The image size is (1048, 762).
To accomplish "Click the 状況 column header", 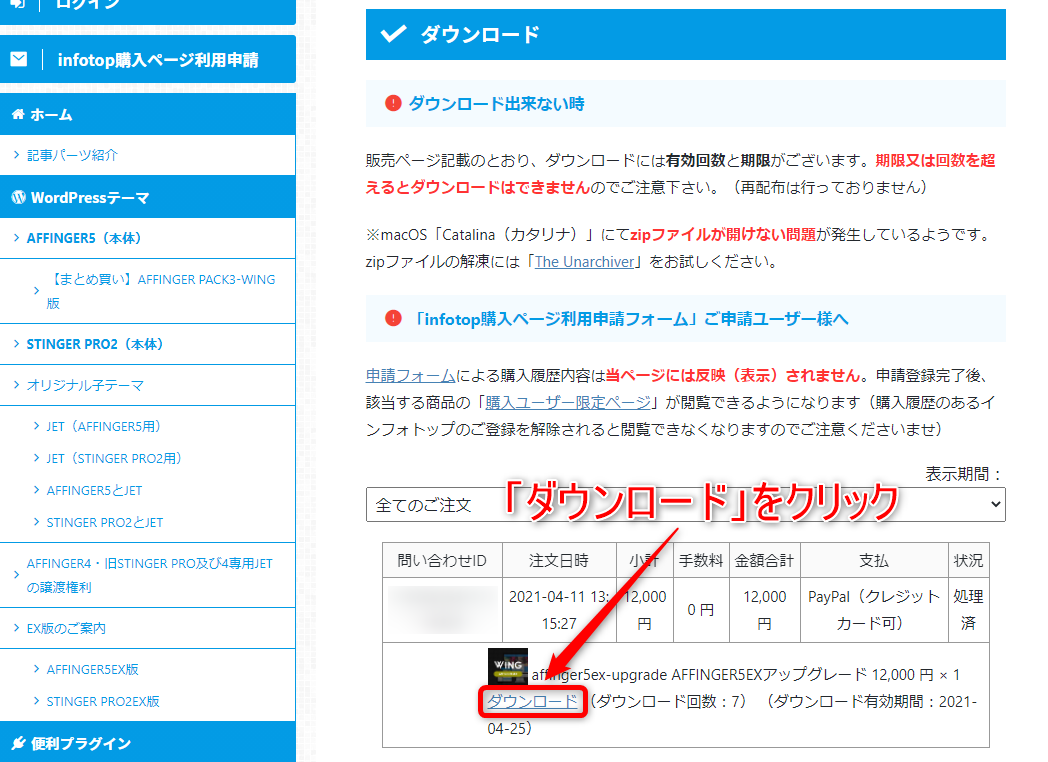I will (x=968, y=560).
